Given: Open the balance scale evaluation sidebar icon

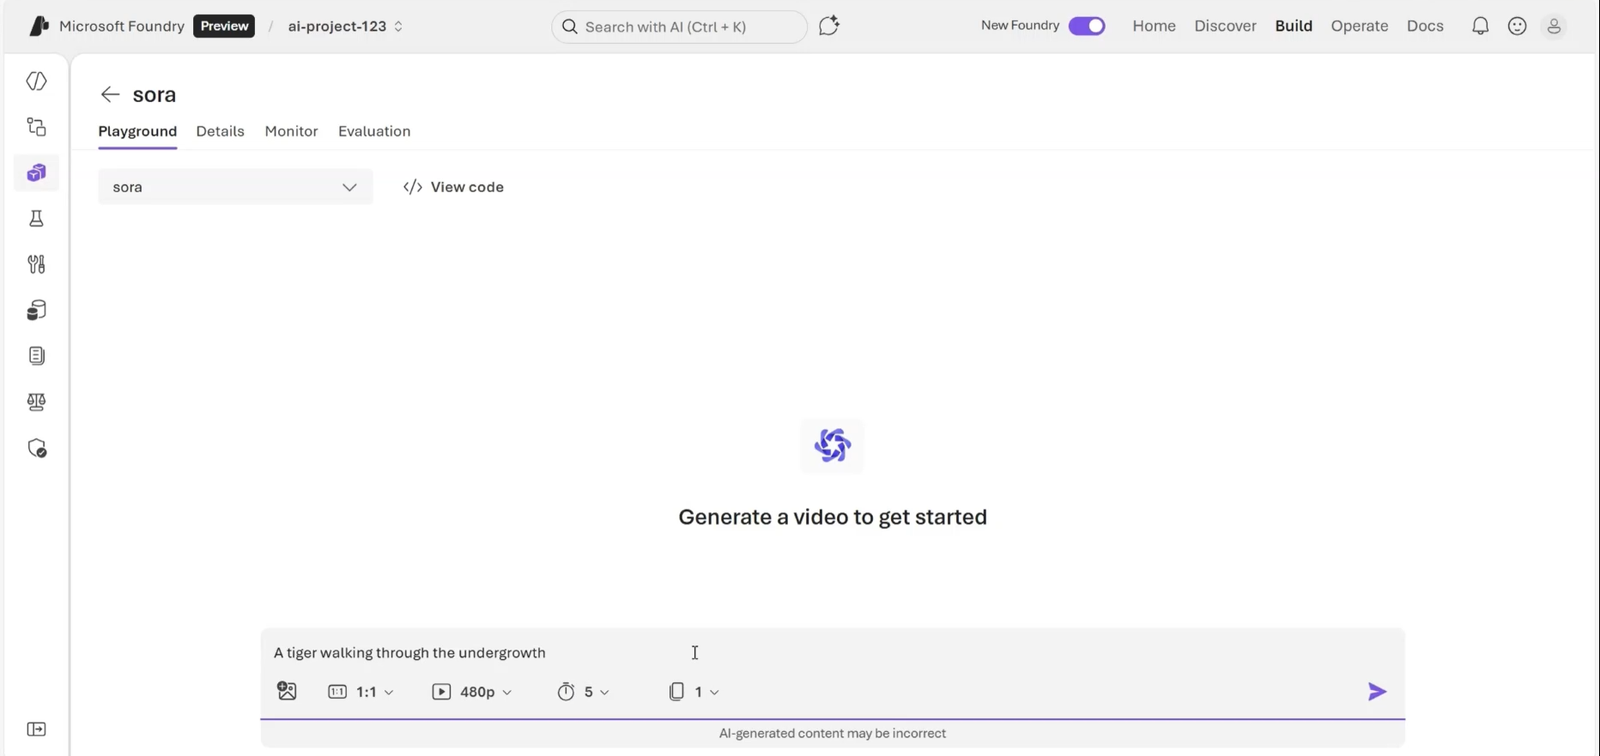Looking at the screenshot, I should tap(37, 402).
